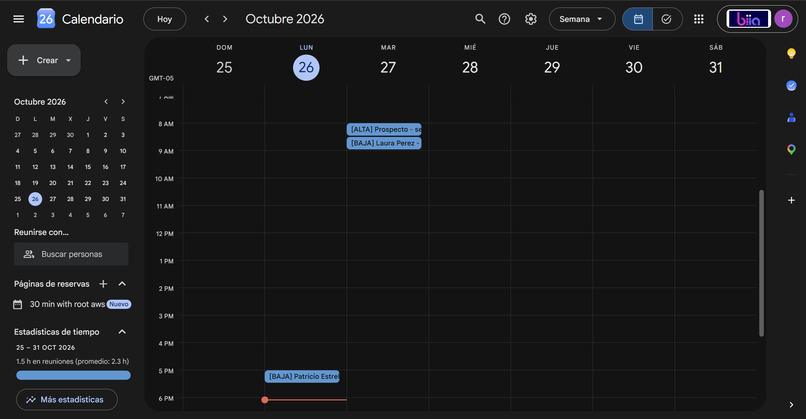Get add-ons plus icon in side panel

791,200
